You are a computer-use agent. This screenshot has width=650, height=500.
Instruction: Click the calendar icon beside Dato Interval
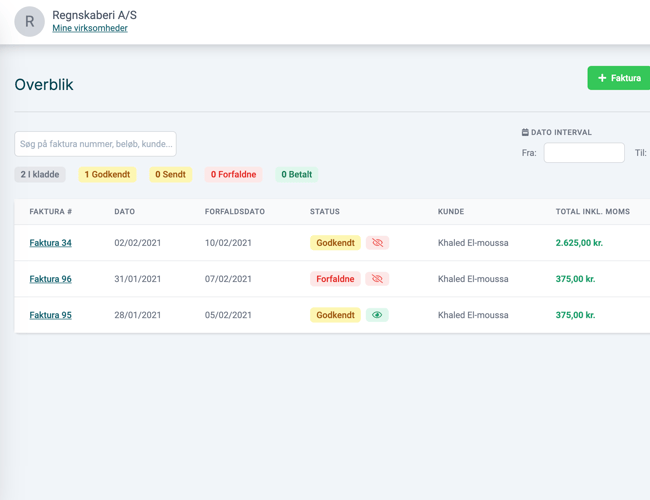coord(525,132)
